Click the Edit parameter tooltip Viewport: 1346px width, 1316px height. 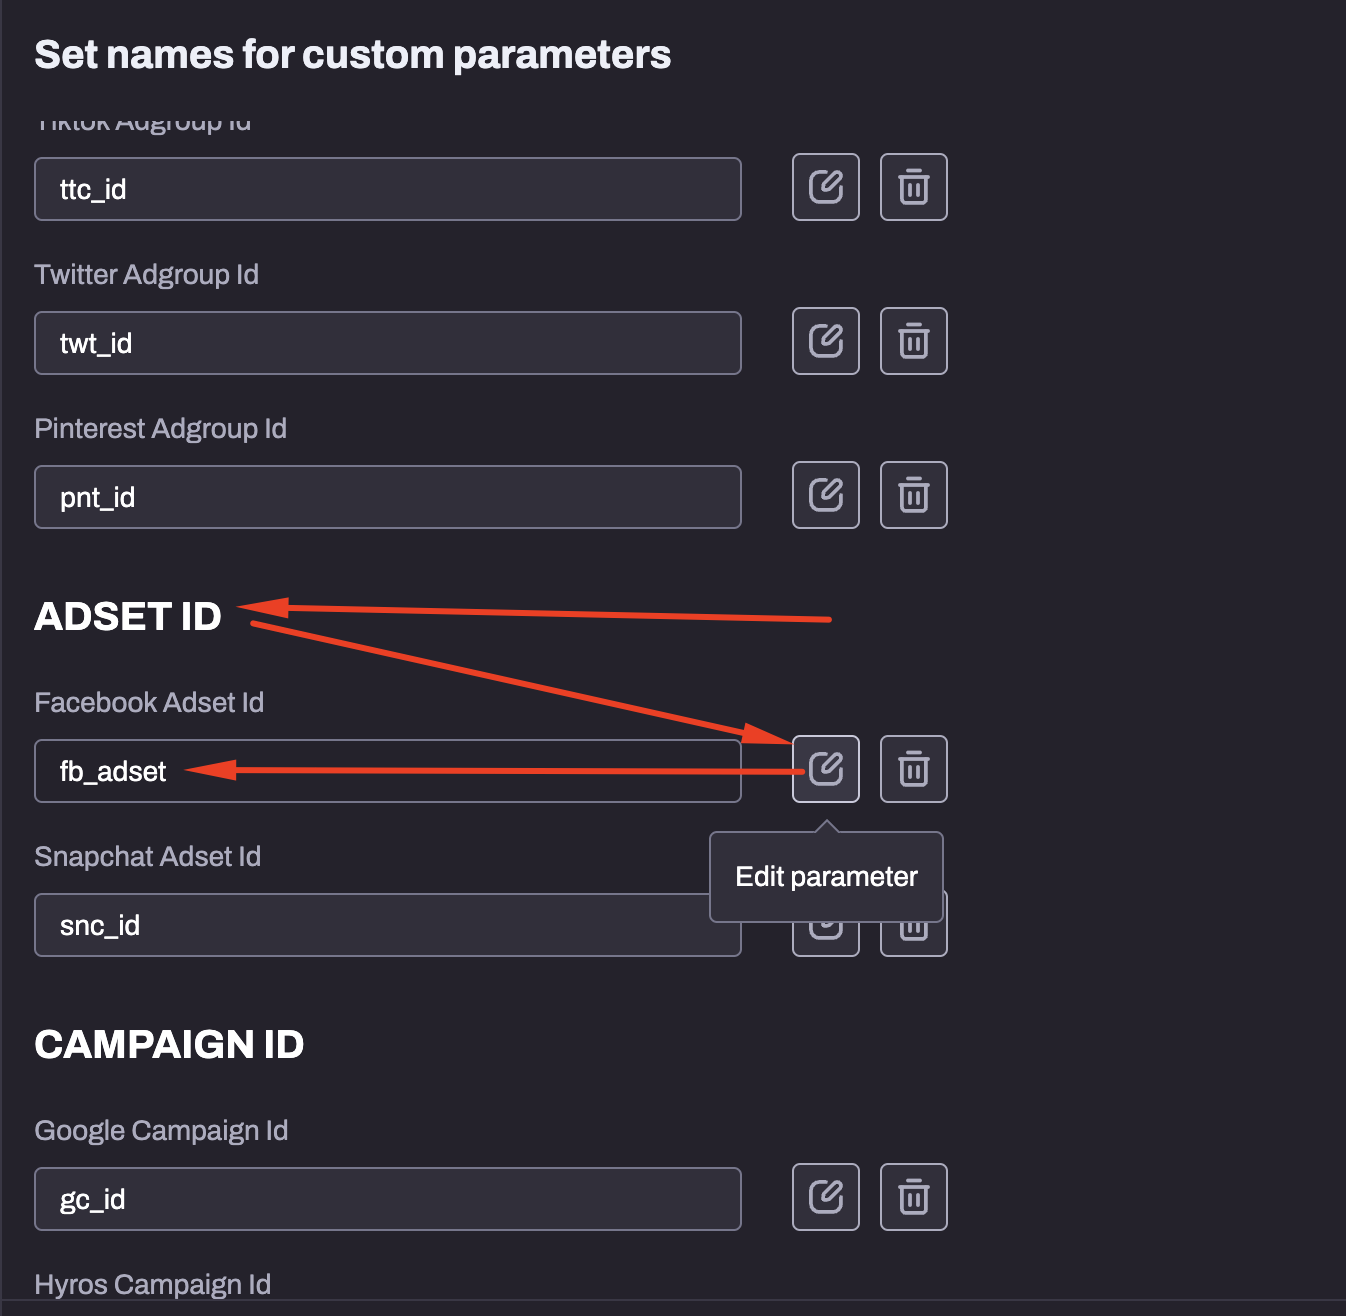pos(825,876)
